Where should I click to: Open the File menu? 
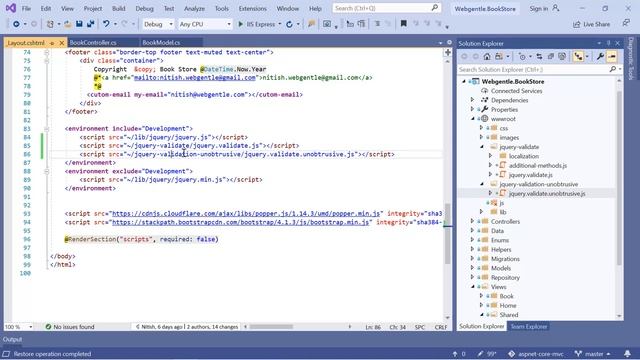[x=26, y=8]
